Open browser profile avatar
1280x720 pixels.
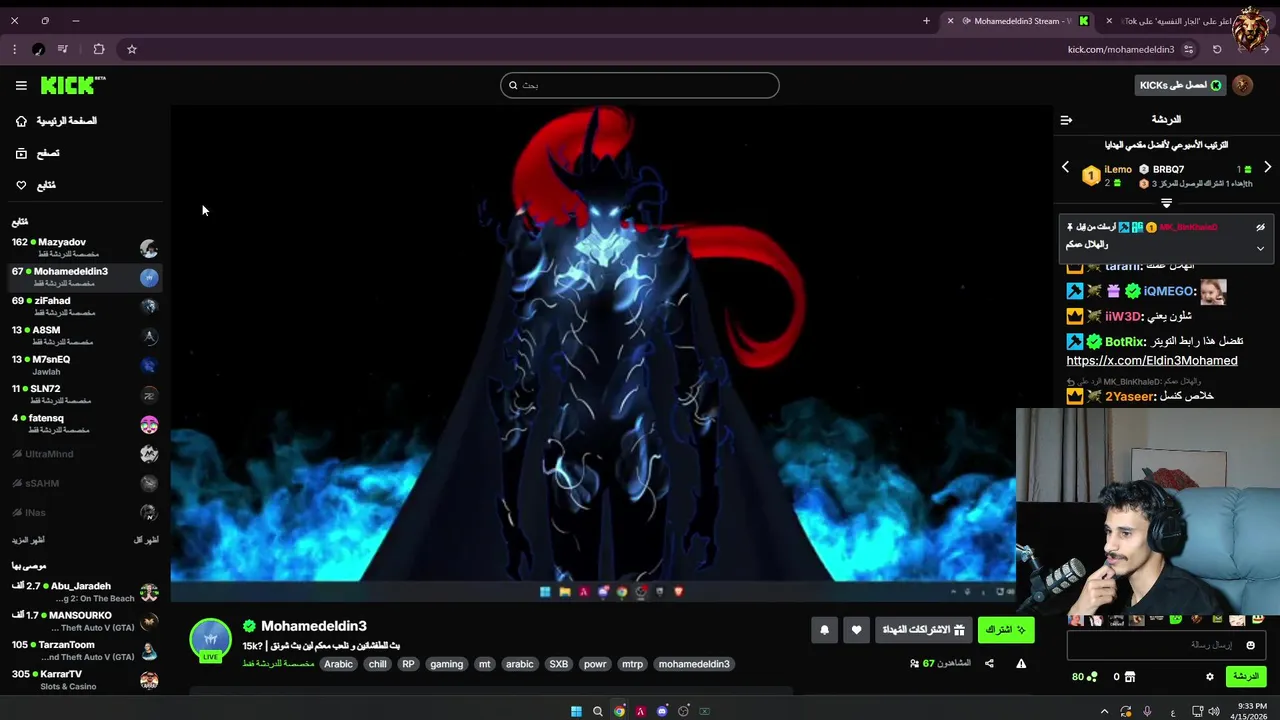38,49
